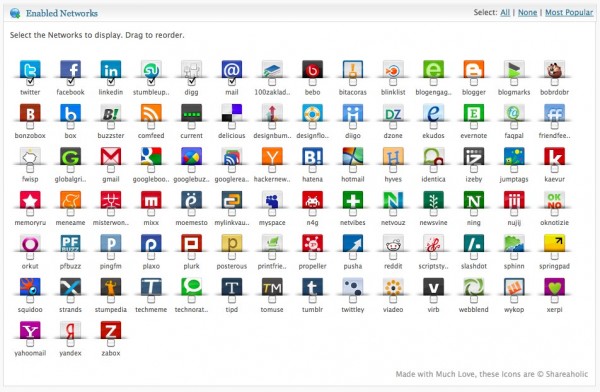Viewport: 600px width, 392px height.
Task: Enable the wykop checkbox
Action: point(514,299)
